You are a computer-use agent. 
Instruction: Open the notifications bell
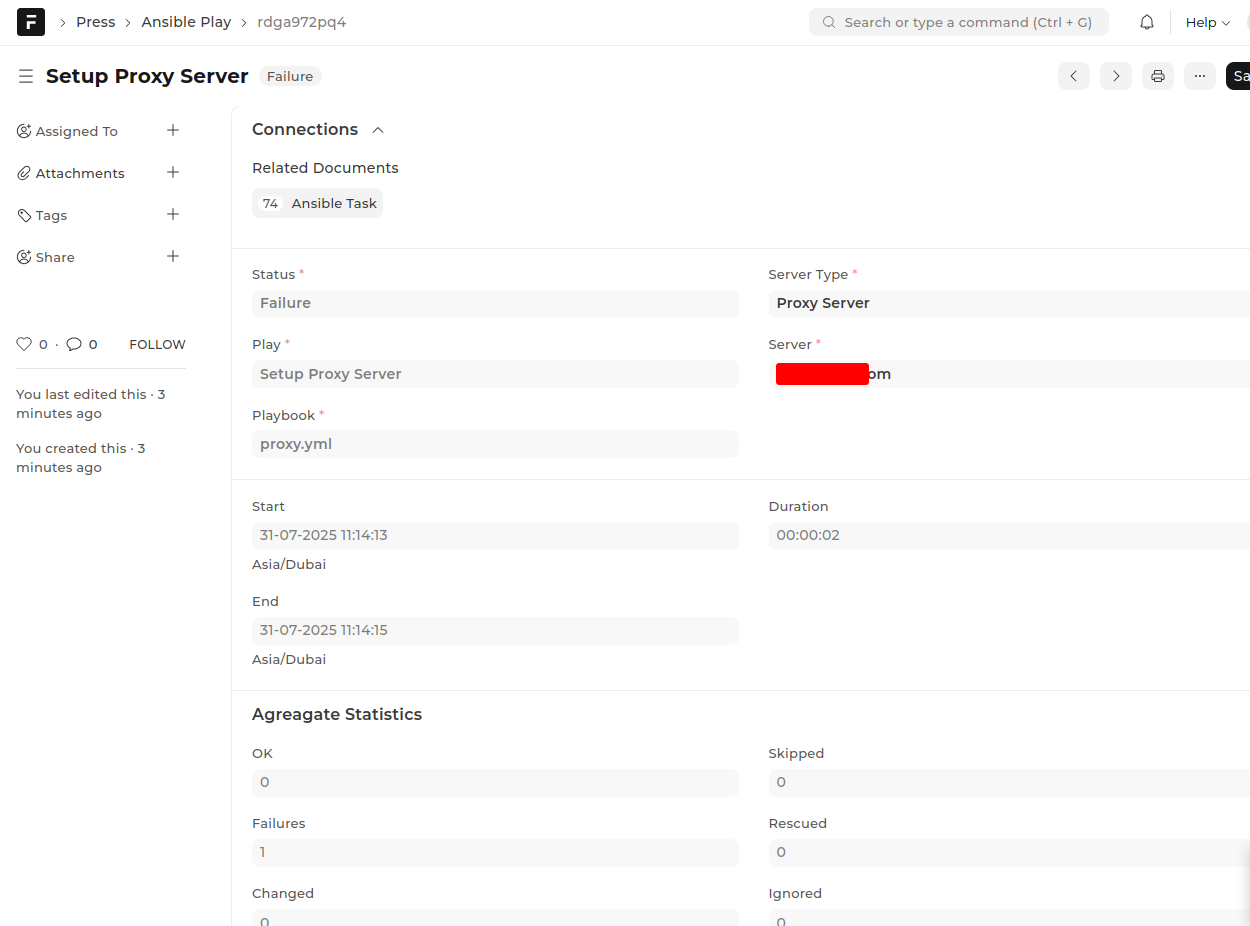[x=1146, y=21]
